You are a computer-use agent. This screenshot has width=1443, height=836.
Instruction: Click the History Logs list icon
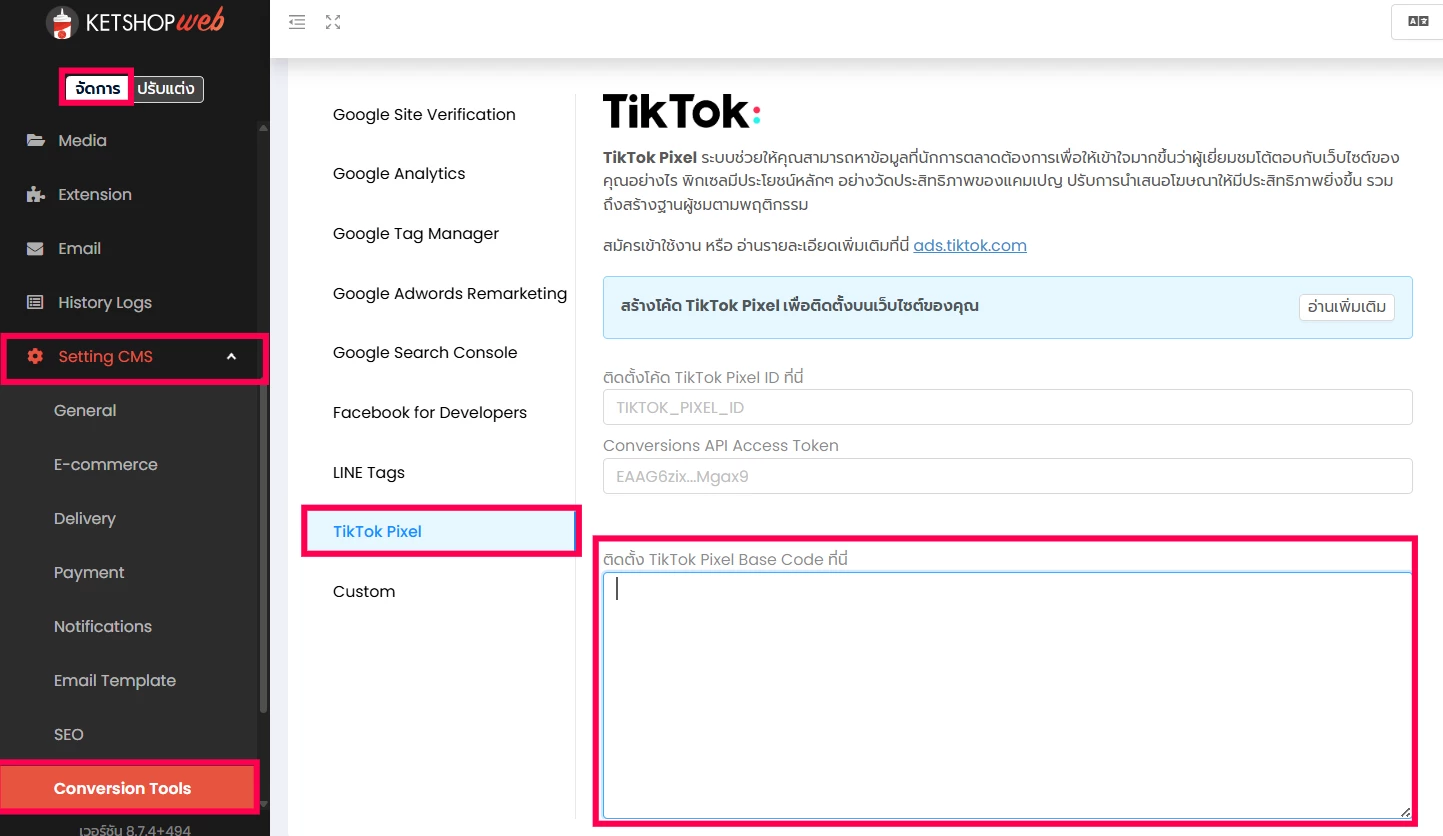pos(35,302)
